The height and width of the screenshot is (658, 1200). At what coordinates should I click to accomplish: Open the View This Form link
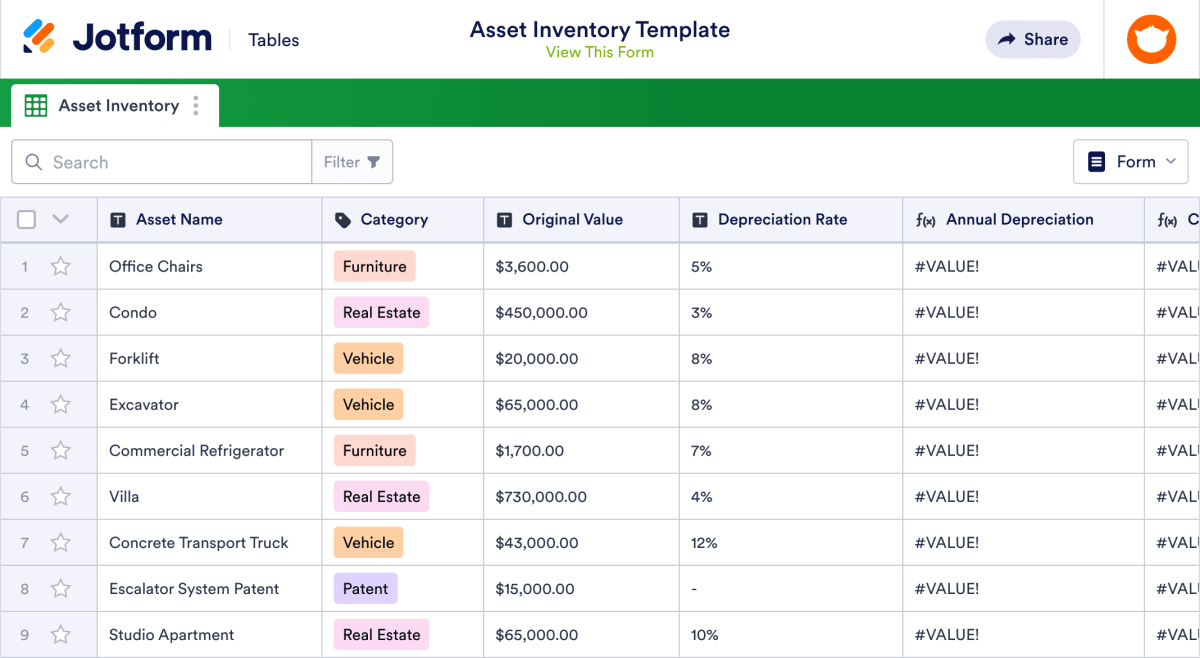[x=599, y=52]
